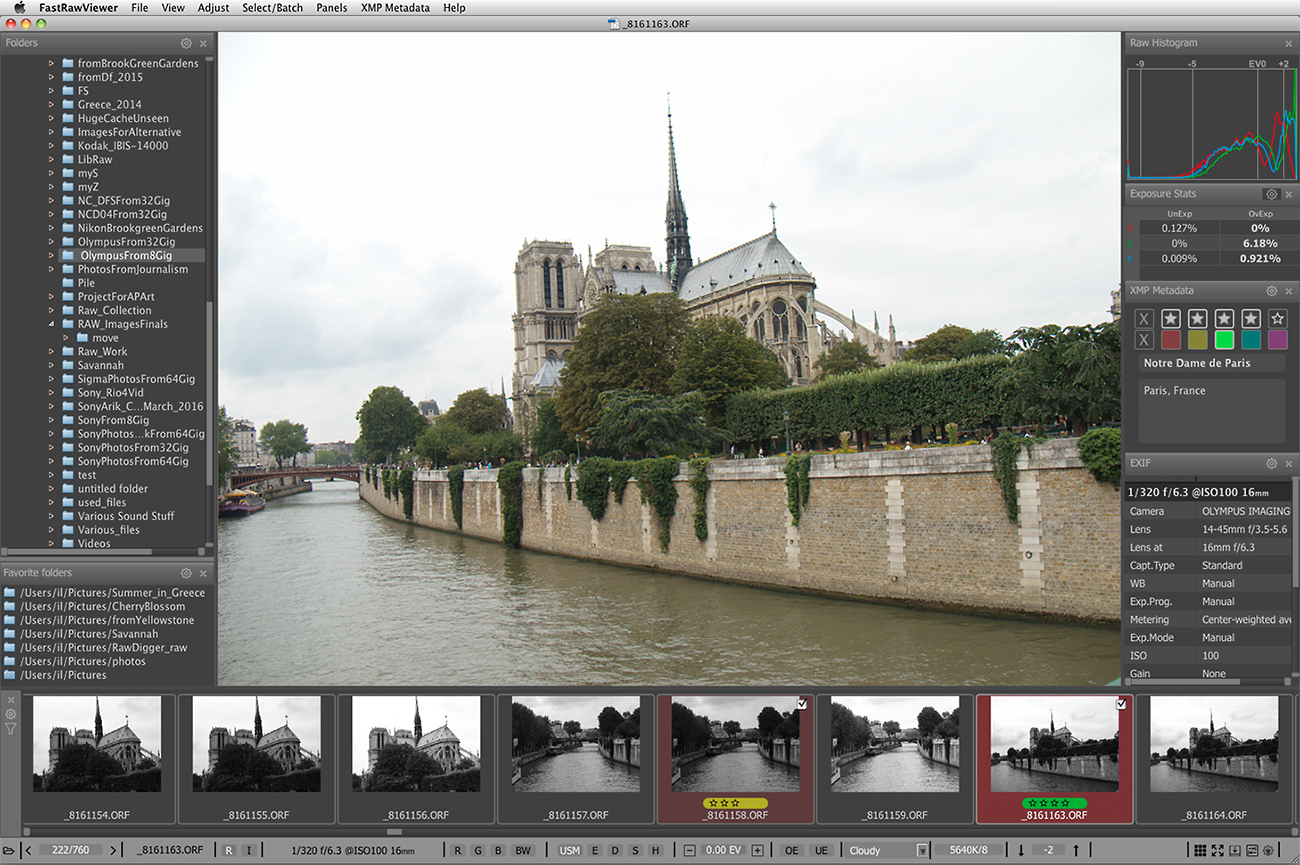This screenshot has height=865, width=1300.
Task: Expand the Raw_Collection folder arrow
Action: 52,310
